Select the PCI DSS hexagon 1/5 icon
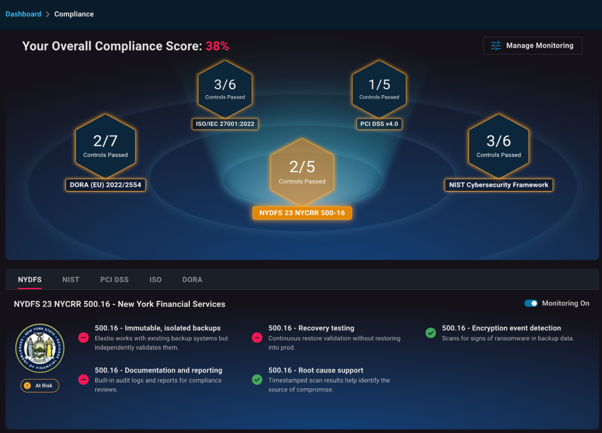Screen dimensions: 602x433 [378, 89]
